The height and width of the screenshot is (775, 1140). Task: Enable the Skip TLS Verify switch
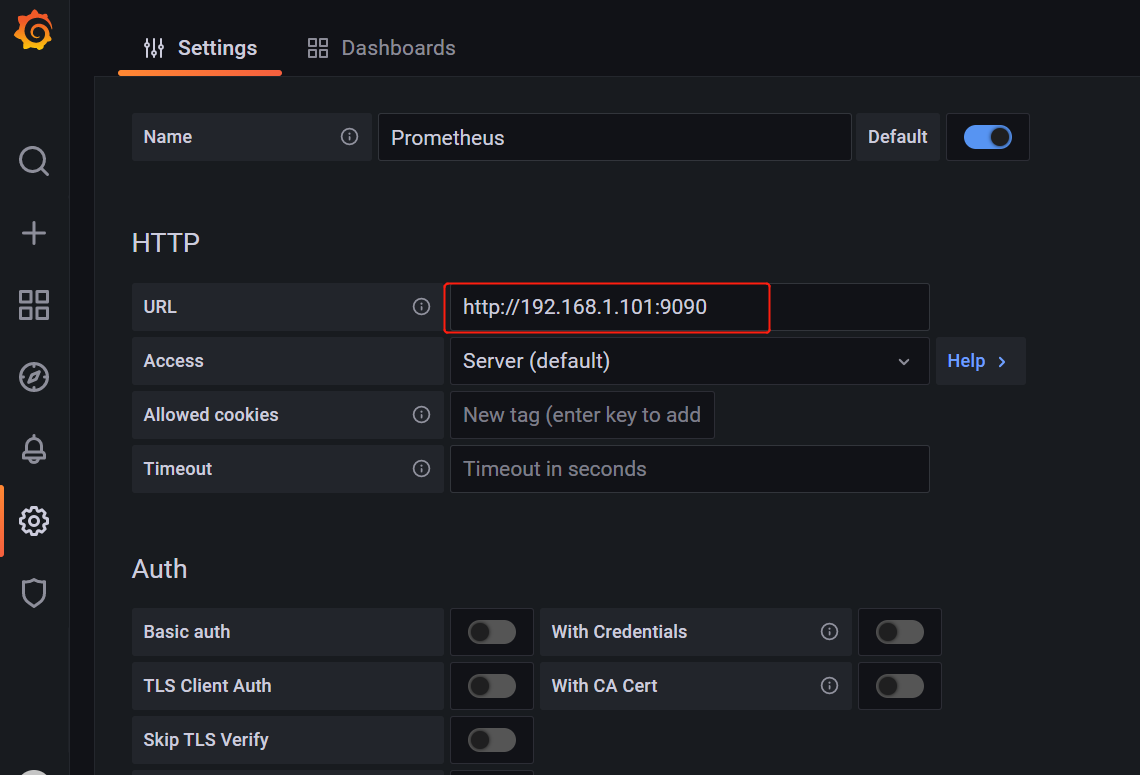tap(491, 740)
